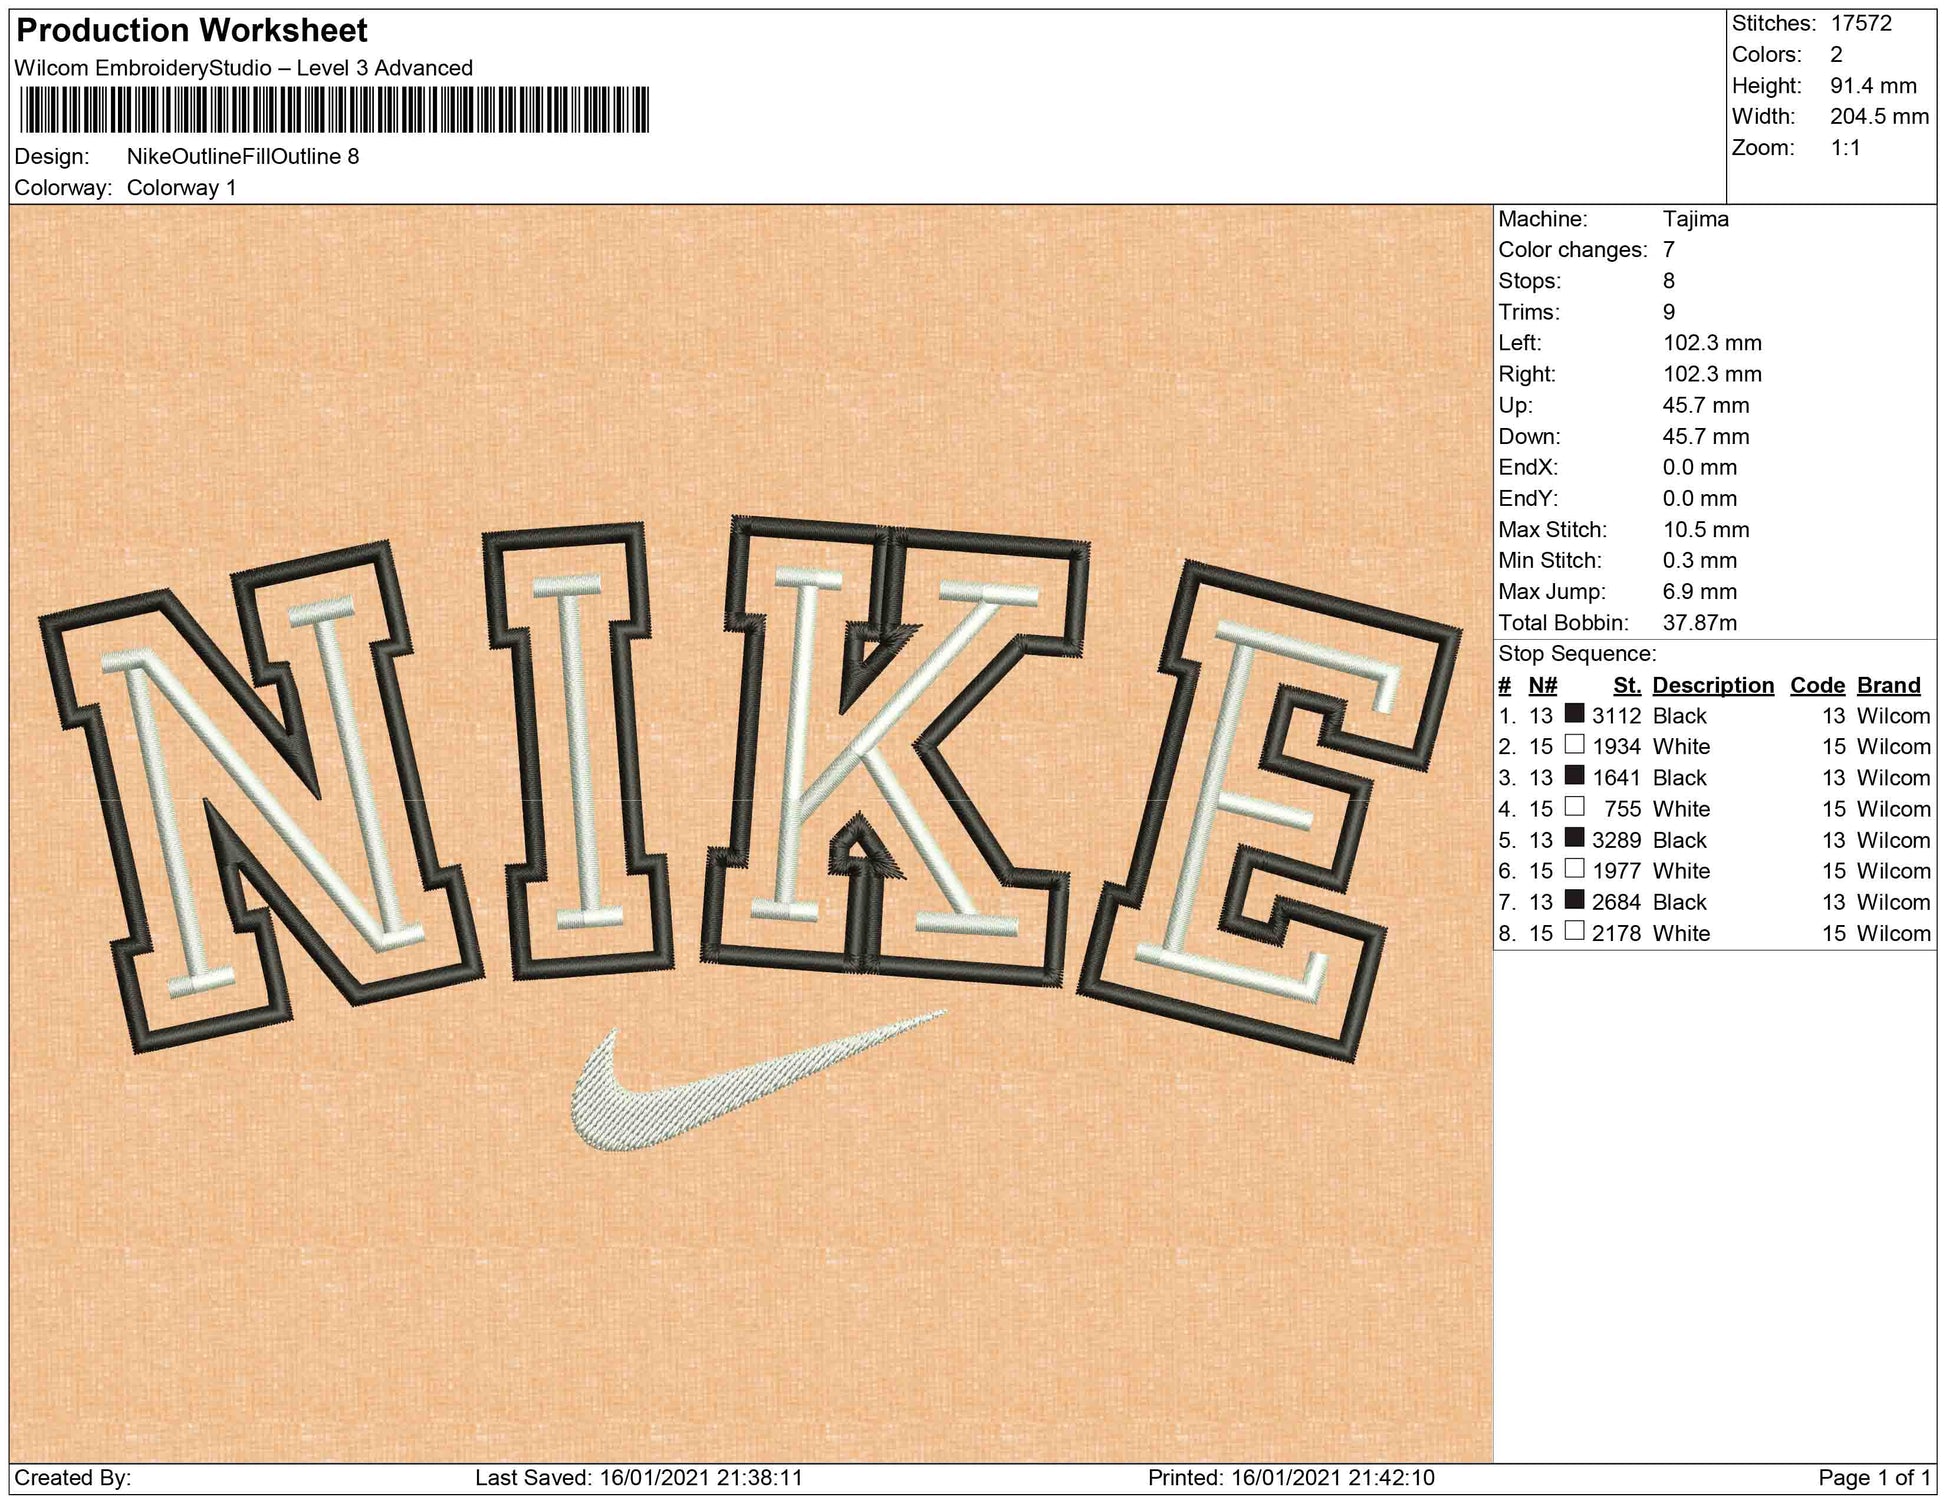
Task: Click the barcode under the Wilcom title
Action: tap(334, 110)
